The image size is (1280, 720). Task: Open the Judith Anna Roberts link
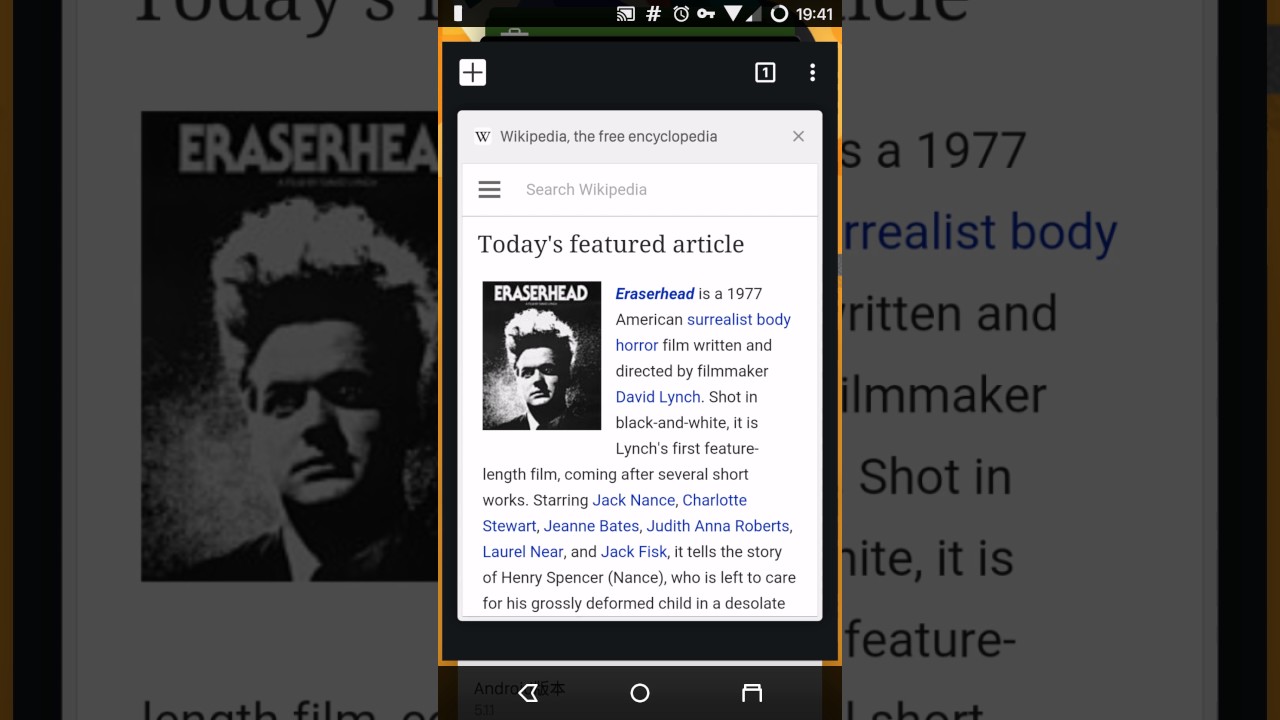[718, 526]
